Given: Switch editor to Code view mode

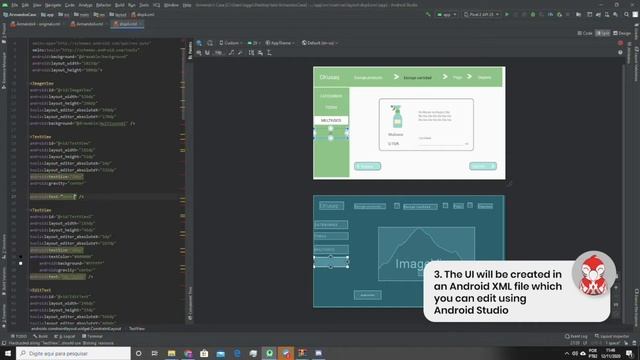Looking at the screenshot, I should coord(585,33).
